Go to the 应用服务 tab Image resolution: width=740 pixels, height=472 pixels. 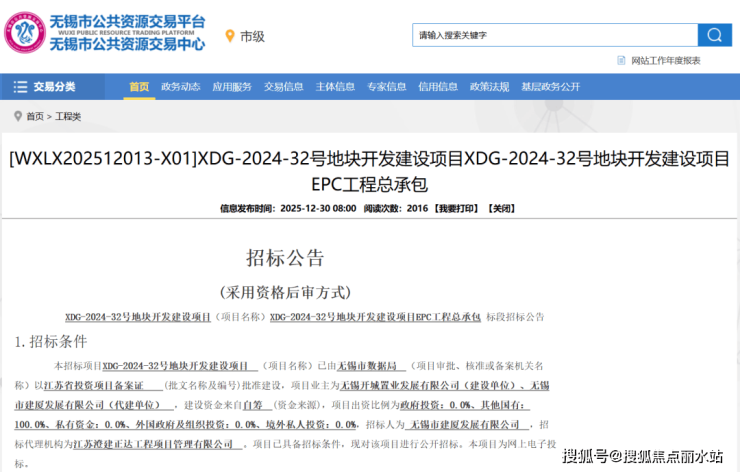coord(232,87)
